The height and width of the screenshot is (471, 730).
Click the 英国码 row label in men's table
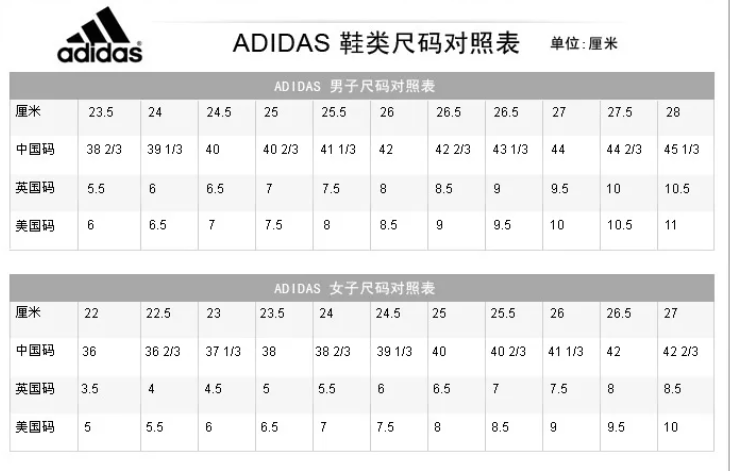point(35,187)
